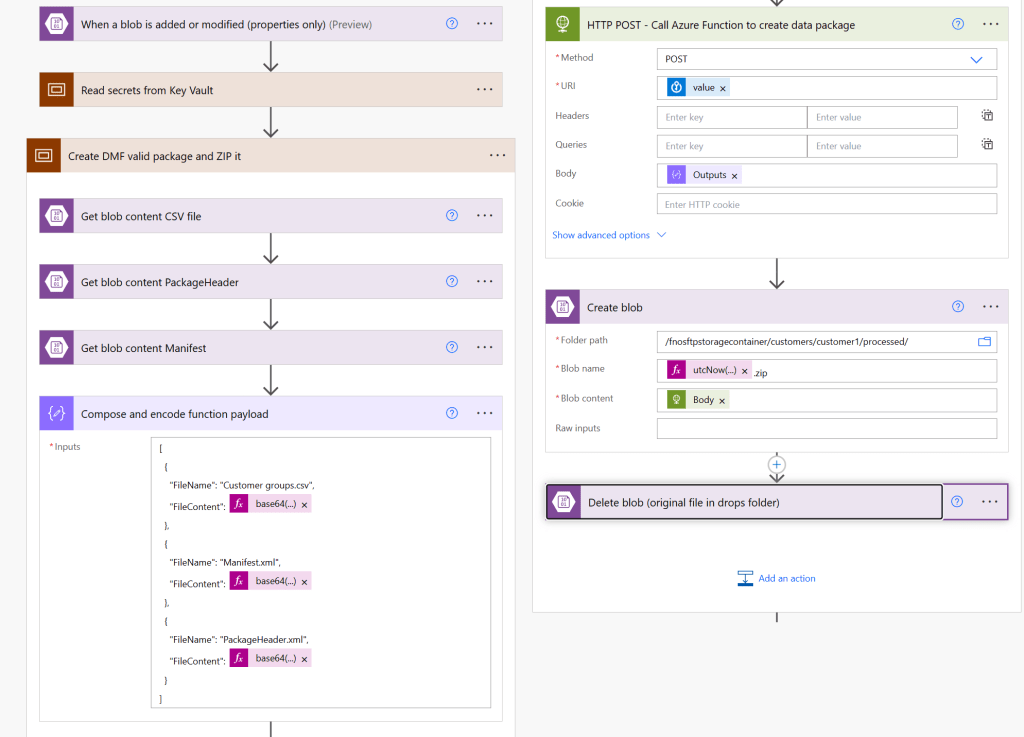Image resolution: width=1024 pixels, height=737 pixels.
Task: Open ellipsis menu for Create DMF valid package
Action: [498, 156]
